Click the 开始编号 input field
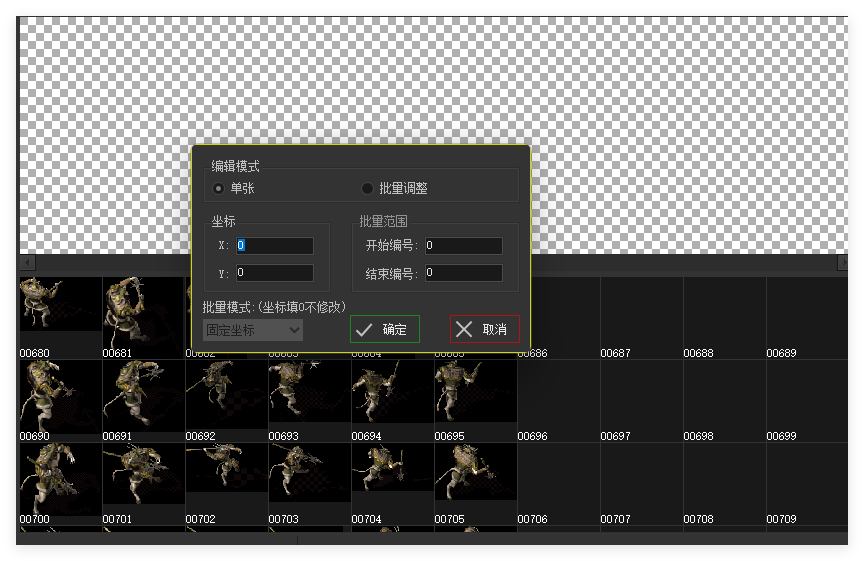The image size is (864, 561). tap(463, 246)
